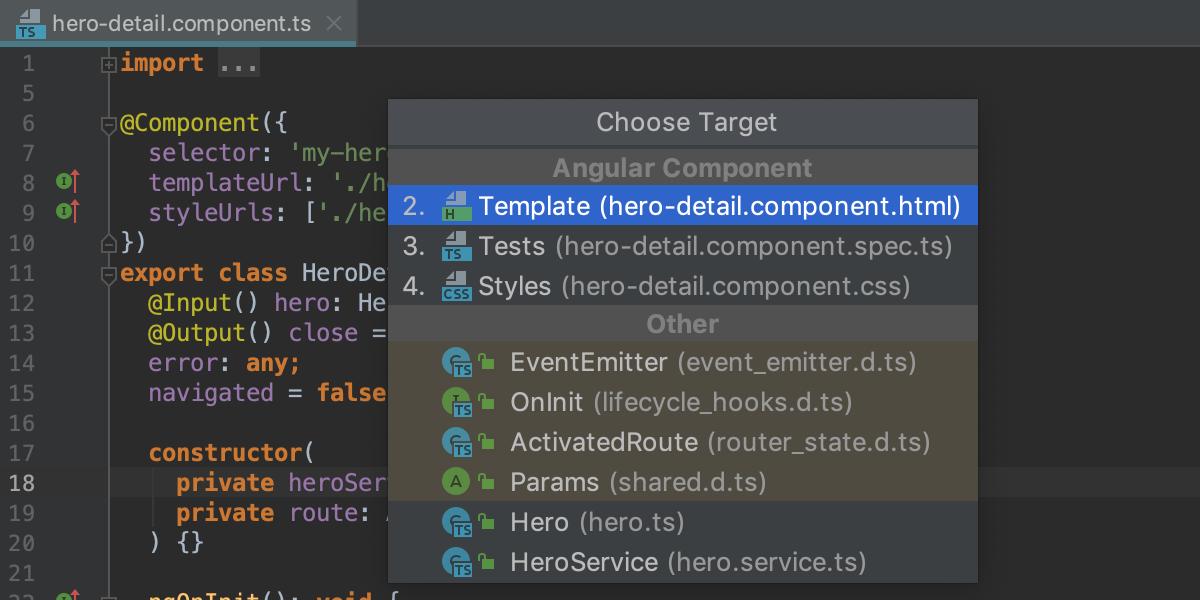Choose Tests (hero-detail.component.spec.ts) from the list
Screen dimensions: 1200x600
(714, 246)
